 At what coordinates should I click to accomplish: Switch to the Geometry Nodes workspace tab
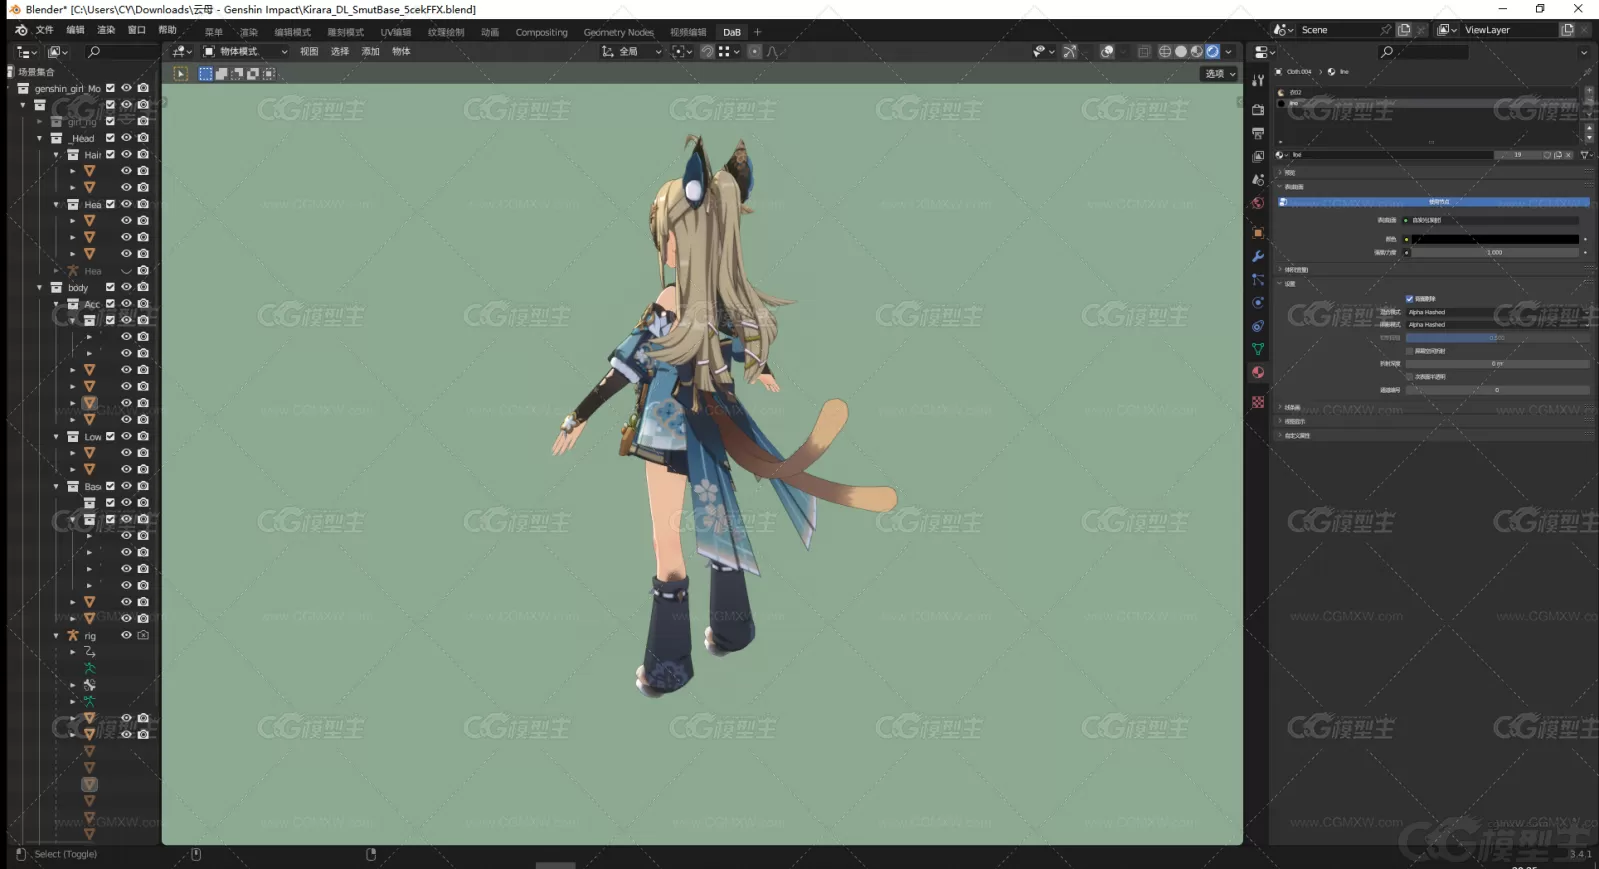(619, 32)
